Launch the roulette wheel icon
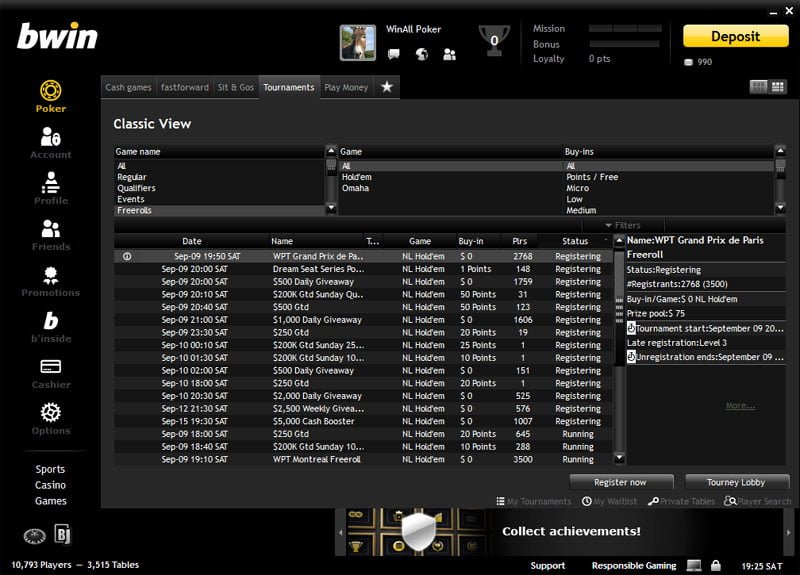 [x=34, y=536]
